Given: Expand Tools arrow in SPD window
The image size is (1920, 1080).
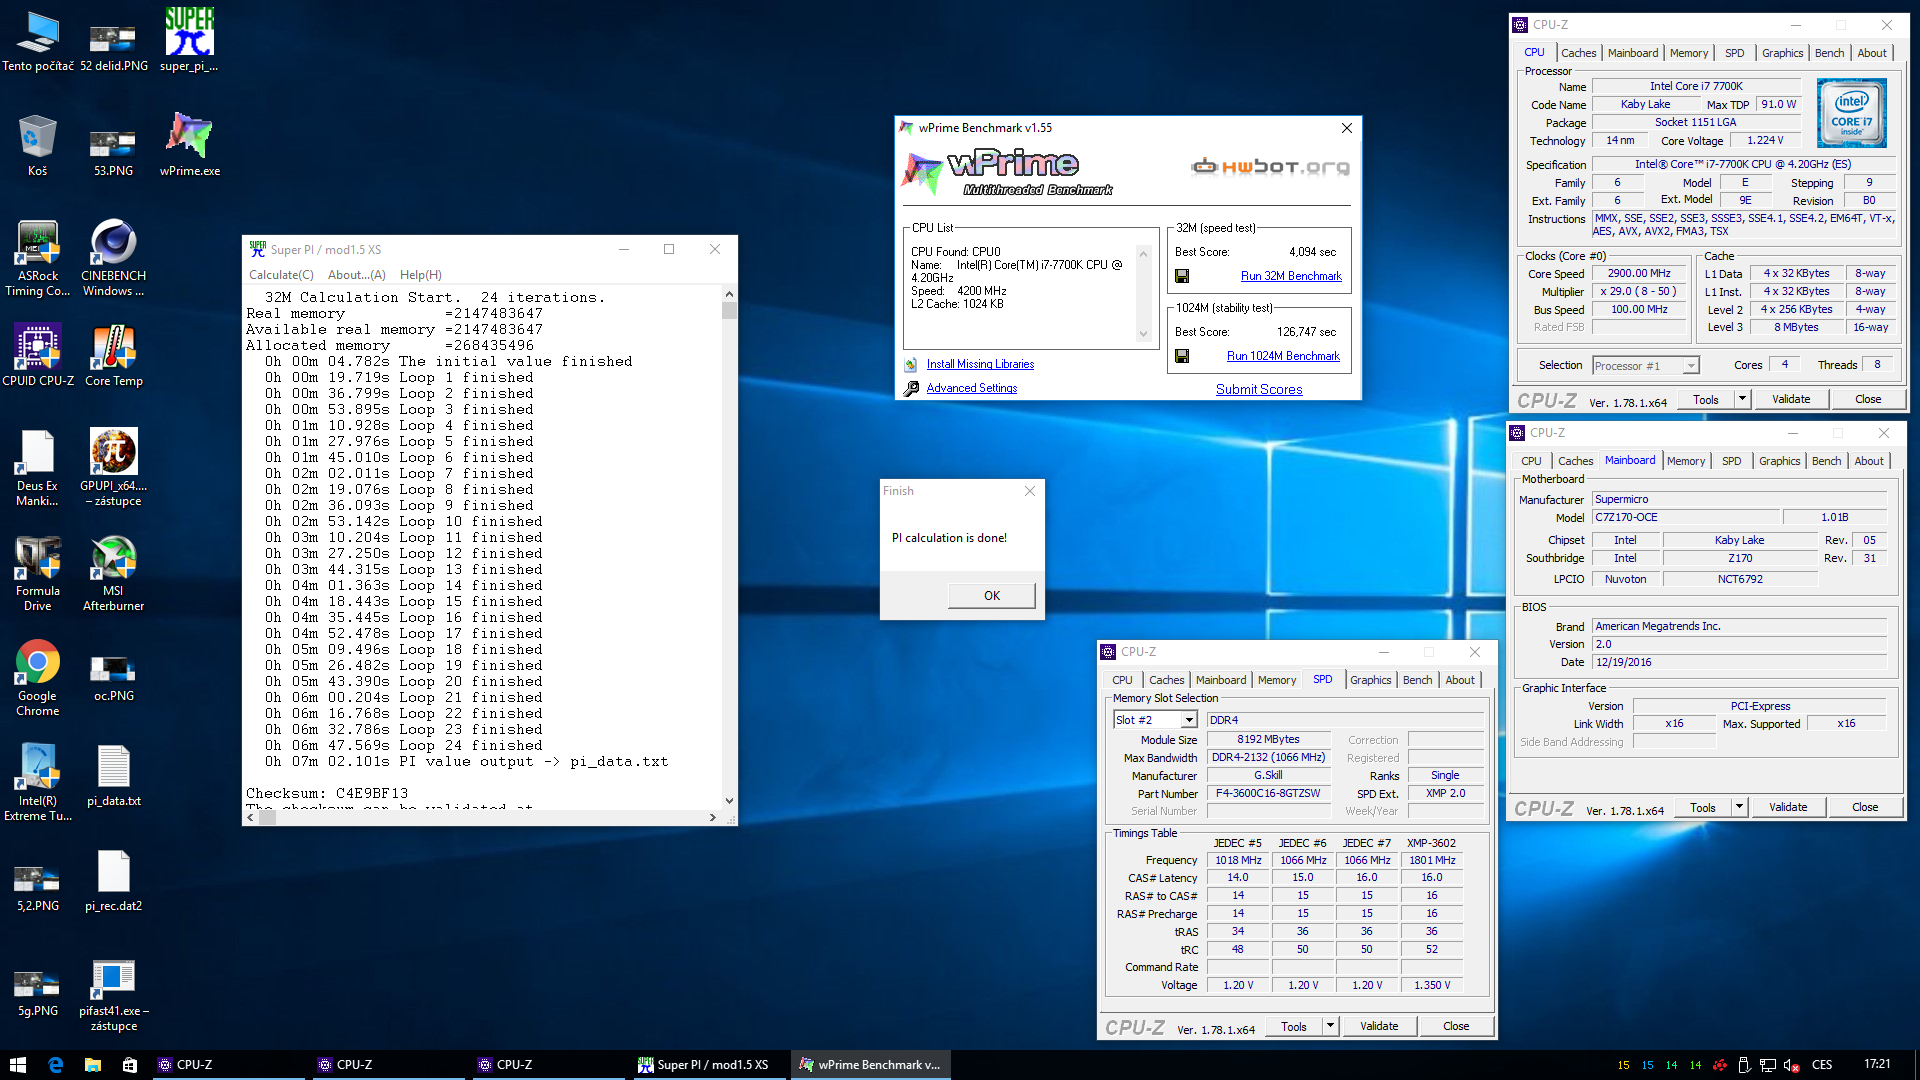Looking at the screenshot, I should pyautogui.click(x=1330, y=1026).
